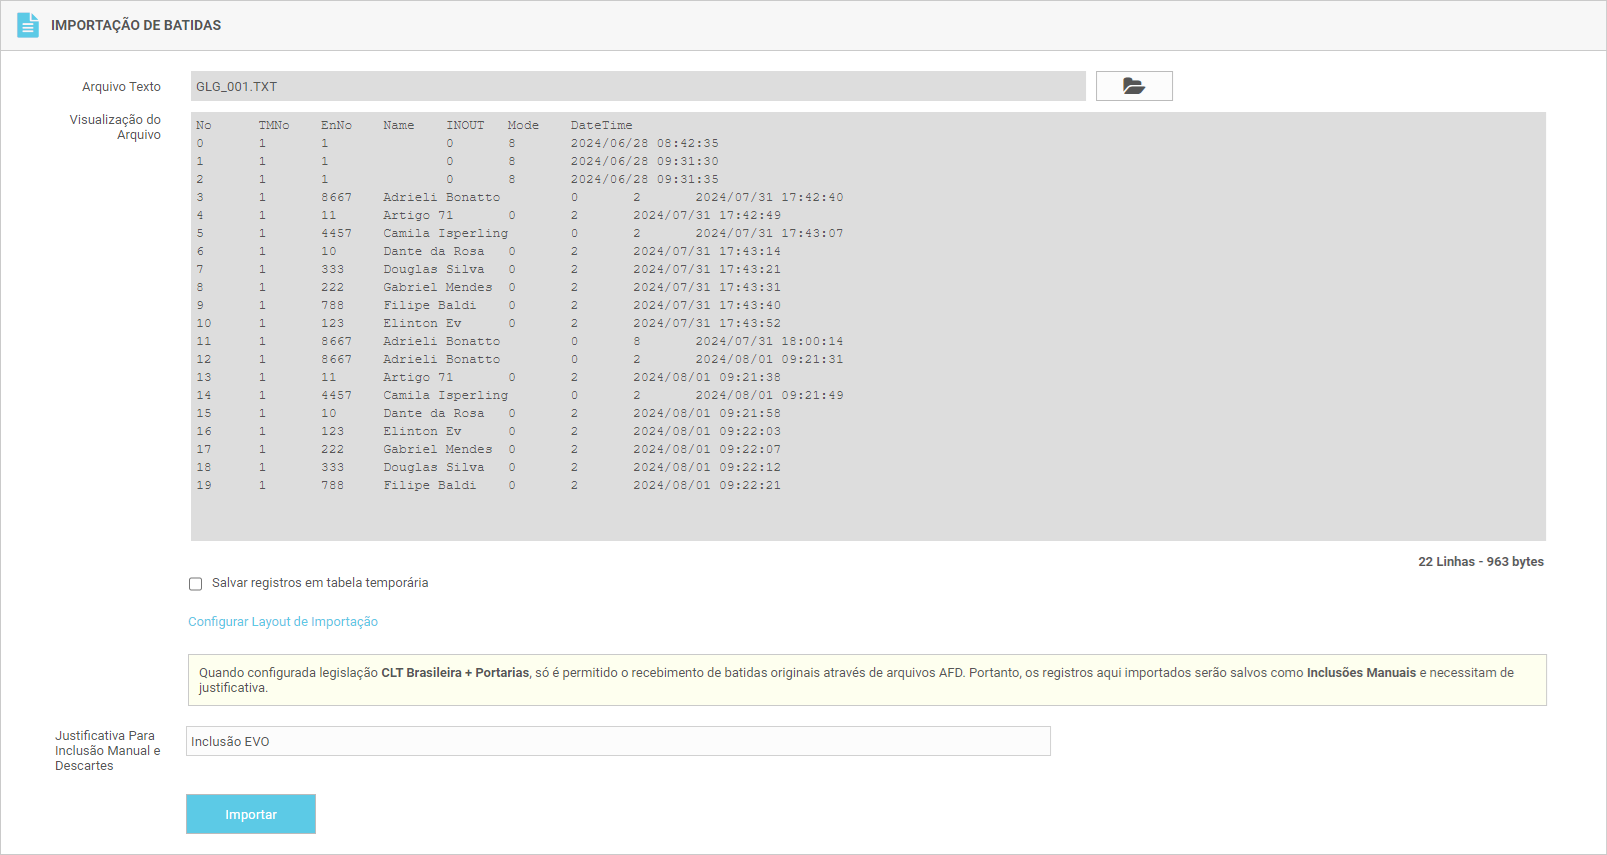This screenshot has height=855, width=1607.
Task: Click the '22 Linhas - 963 bytes' file summary
Action: 1480,562
